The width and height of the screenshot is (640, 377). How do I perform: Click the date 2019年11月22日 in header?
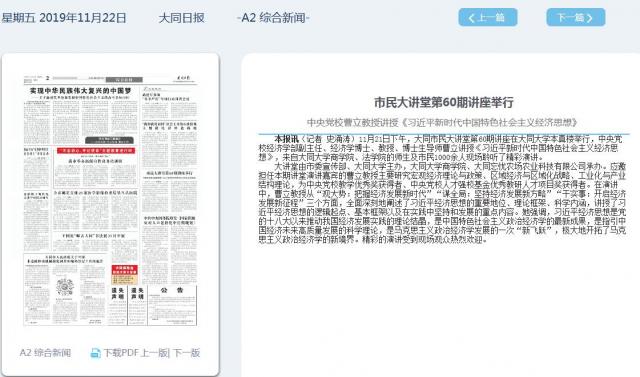coord(83,18)
